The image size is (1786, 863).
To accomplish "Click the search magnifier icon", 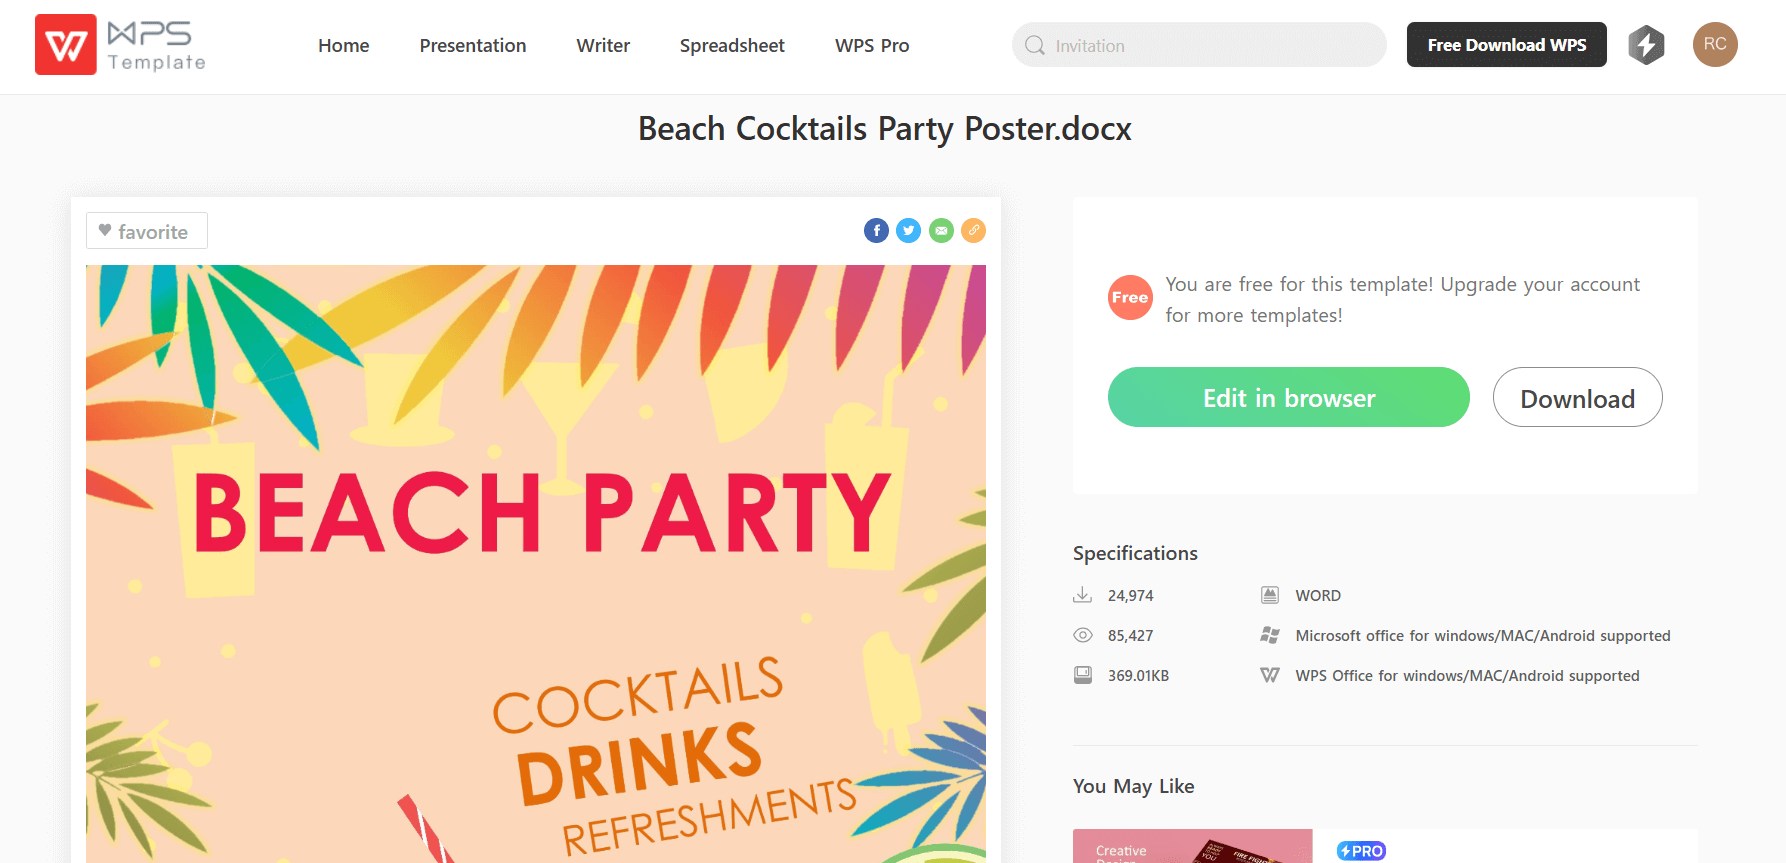I will click(1035, 46).
